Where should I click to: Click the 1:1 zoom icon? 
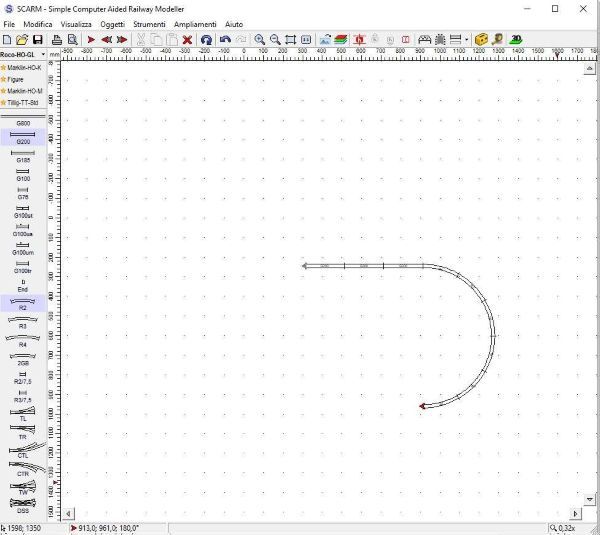pyautogui.click(x=306, y=39)
